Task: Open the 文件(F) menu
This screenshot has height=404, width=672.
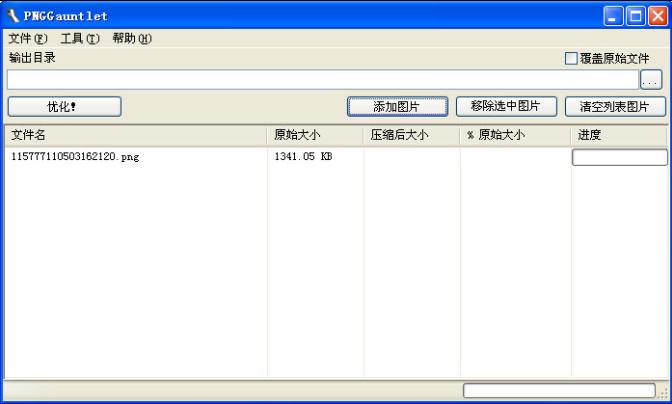Action: pyautogui.click(x=27, y=38)
